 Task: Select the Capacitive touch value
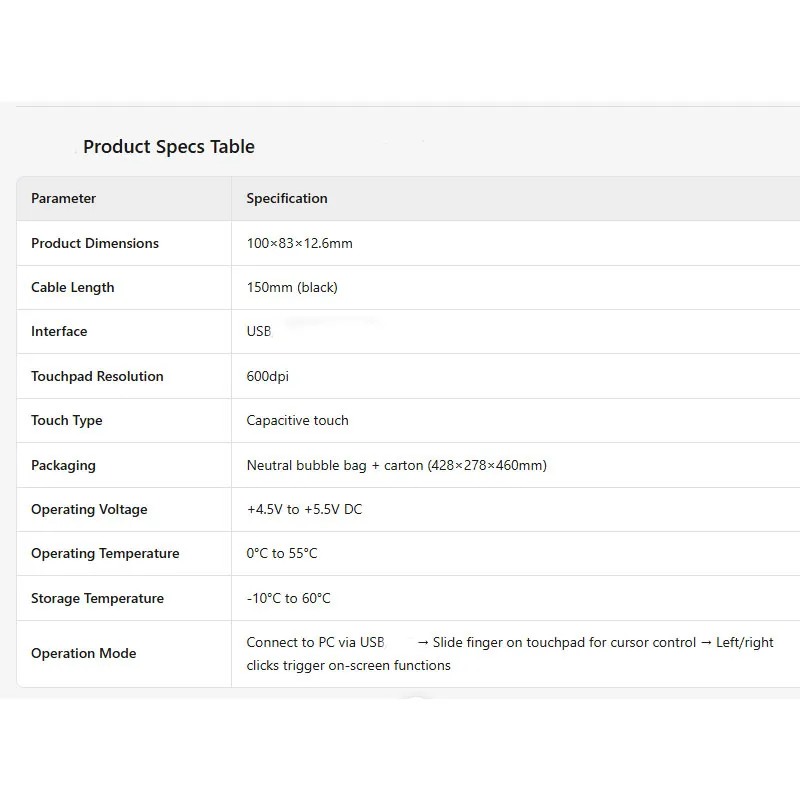[x=297, y=420]
